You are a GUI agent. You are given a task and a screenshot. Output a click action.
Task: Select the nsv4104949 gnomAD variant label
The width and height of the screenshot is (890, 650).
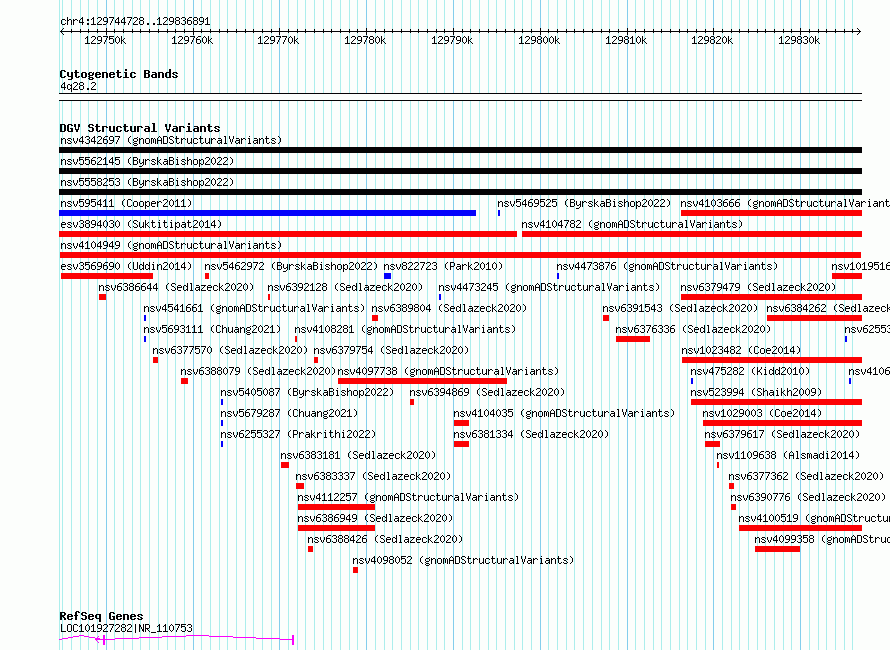(x=171, y=245)
